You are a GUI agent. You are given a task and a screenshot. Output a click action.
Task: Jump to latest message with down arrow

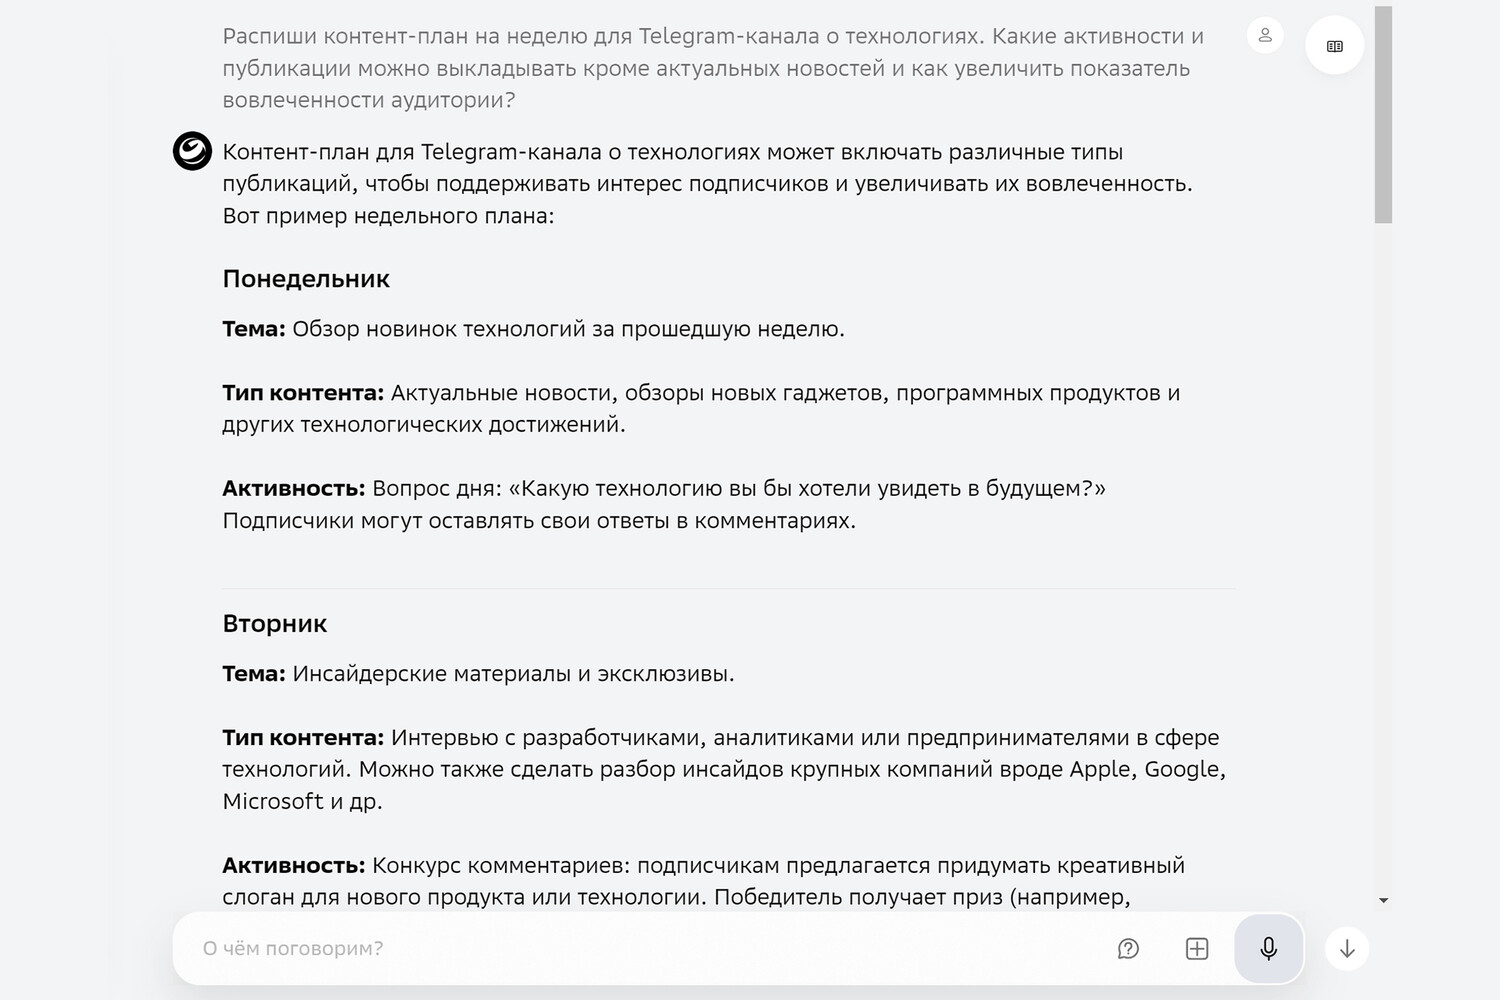pos(1347,949)
